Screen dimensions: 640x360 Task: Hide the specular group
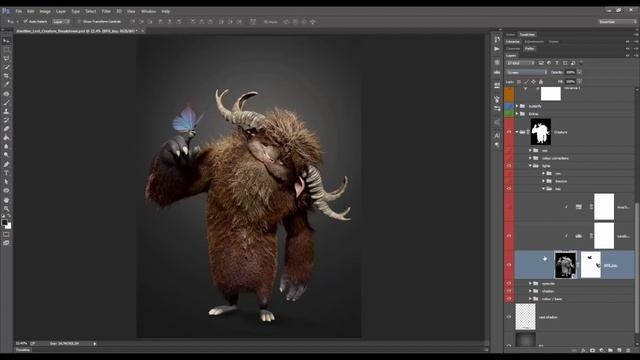pos(509,283)
